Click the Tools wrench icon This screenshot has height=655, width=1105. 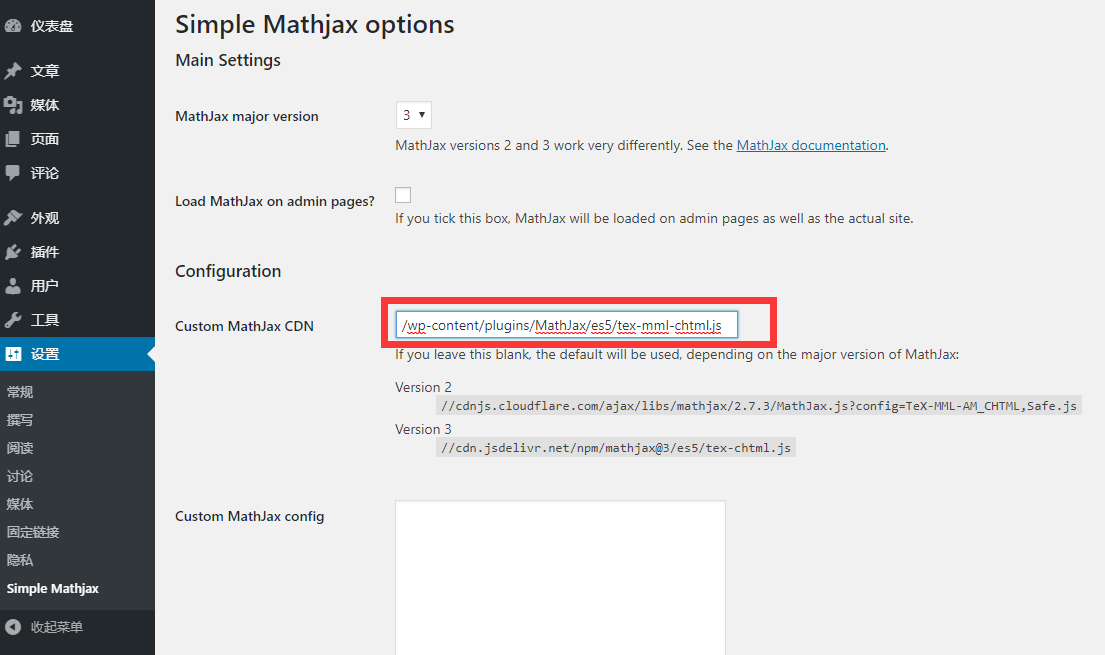pyautogui.click(x=13, y=320)
